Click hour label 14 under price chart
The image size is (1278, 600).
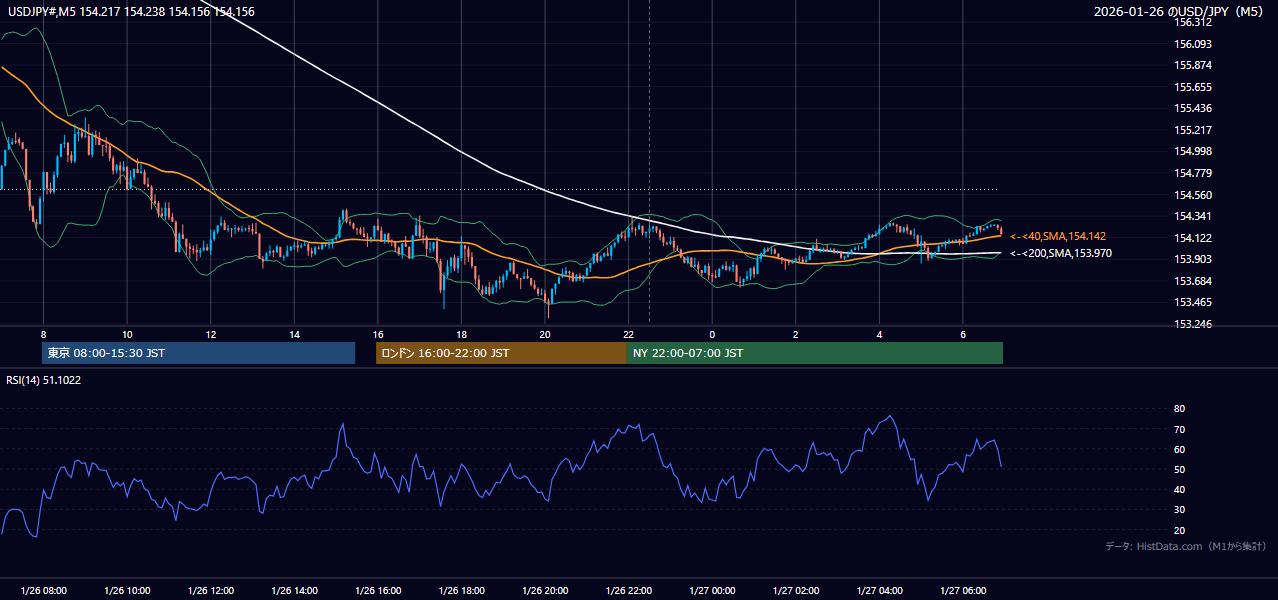(294, 334)
